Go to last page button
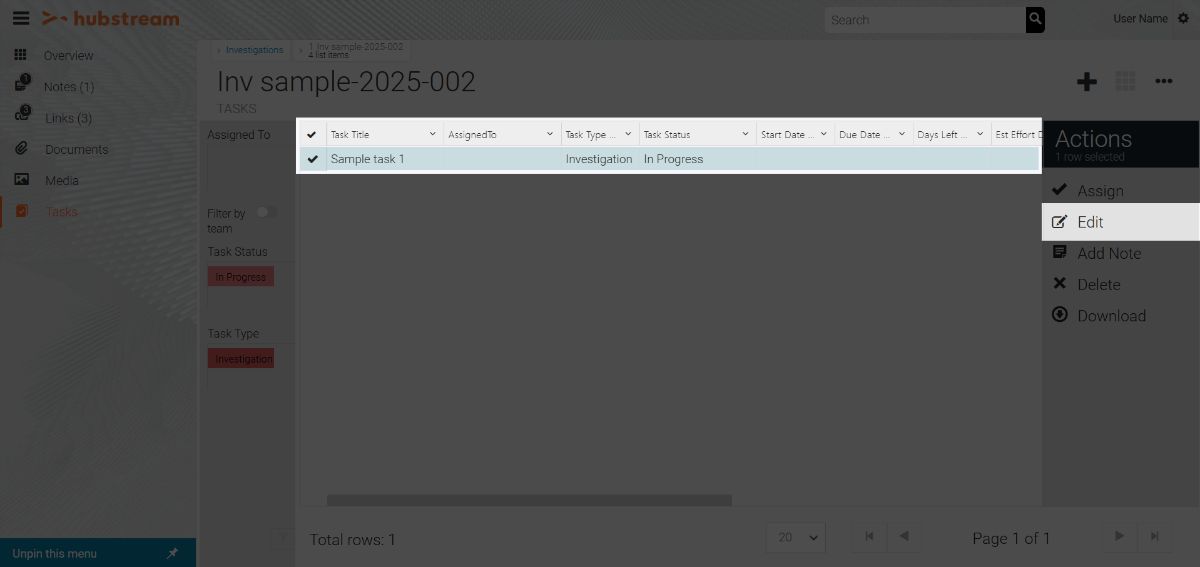1200x567 pixels. [x=1155, y=537]
